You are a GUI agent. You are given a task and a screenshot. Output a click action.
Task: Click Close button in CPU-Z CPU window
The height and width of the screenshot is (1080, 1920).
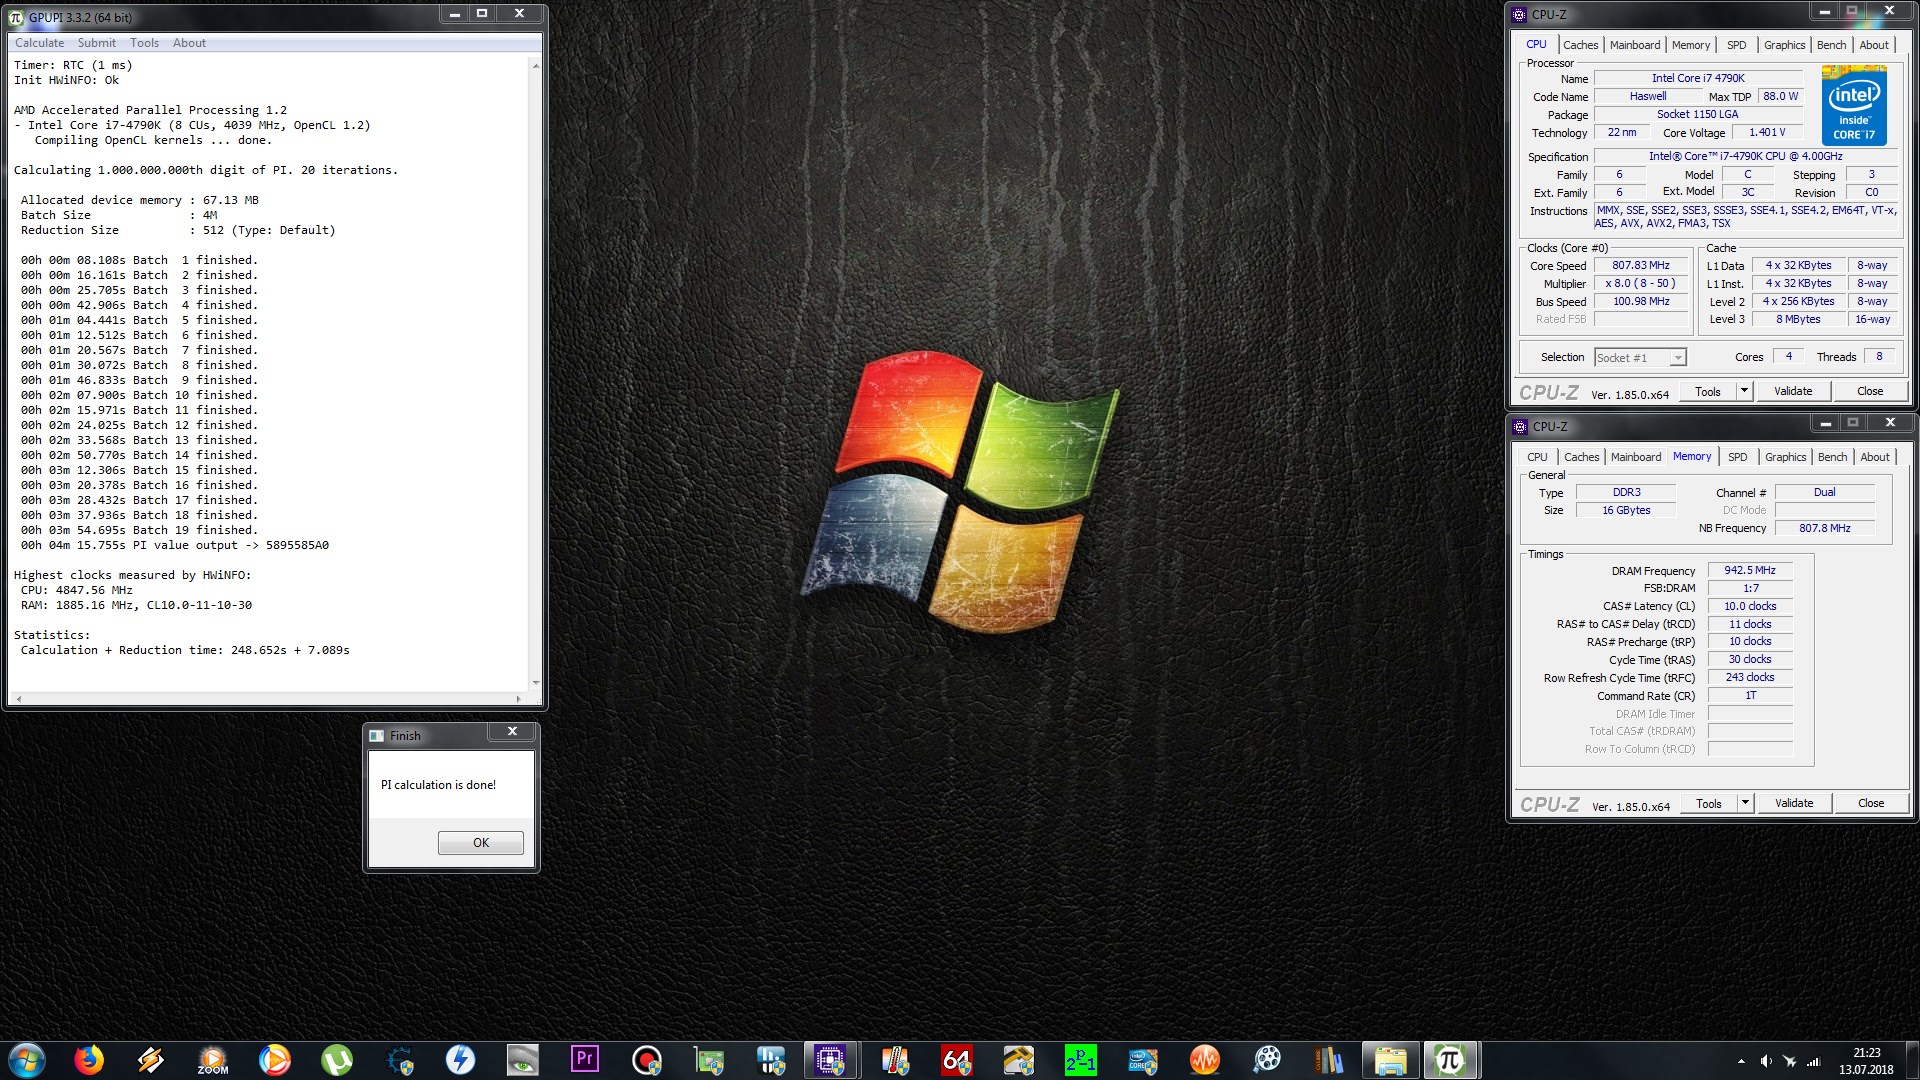tap(1870, 391)
